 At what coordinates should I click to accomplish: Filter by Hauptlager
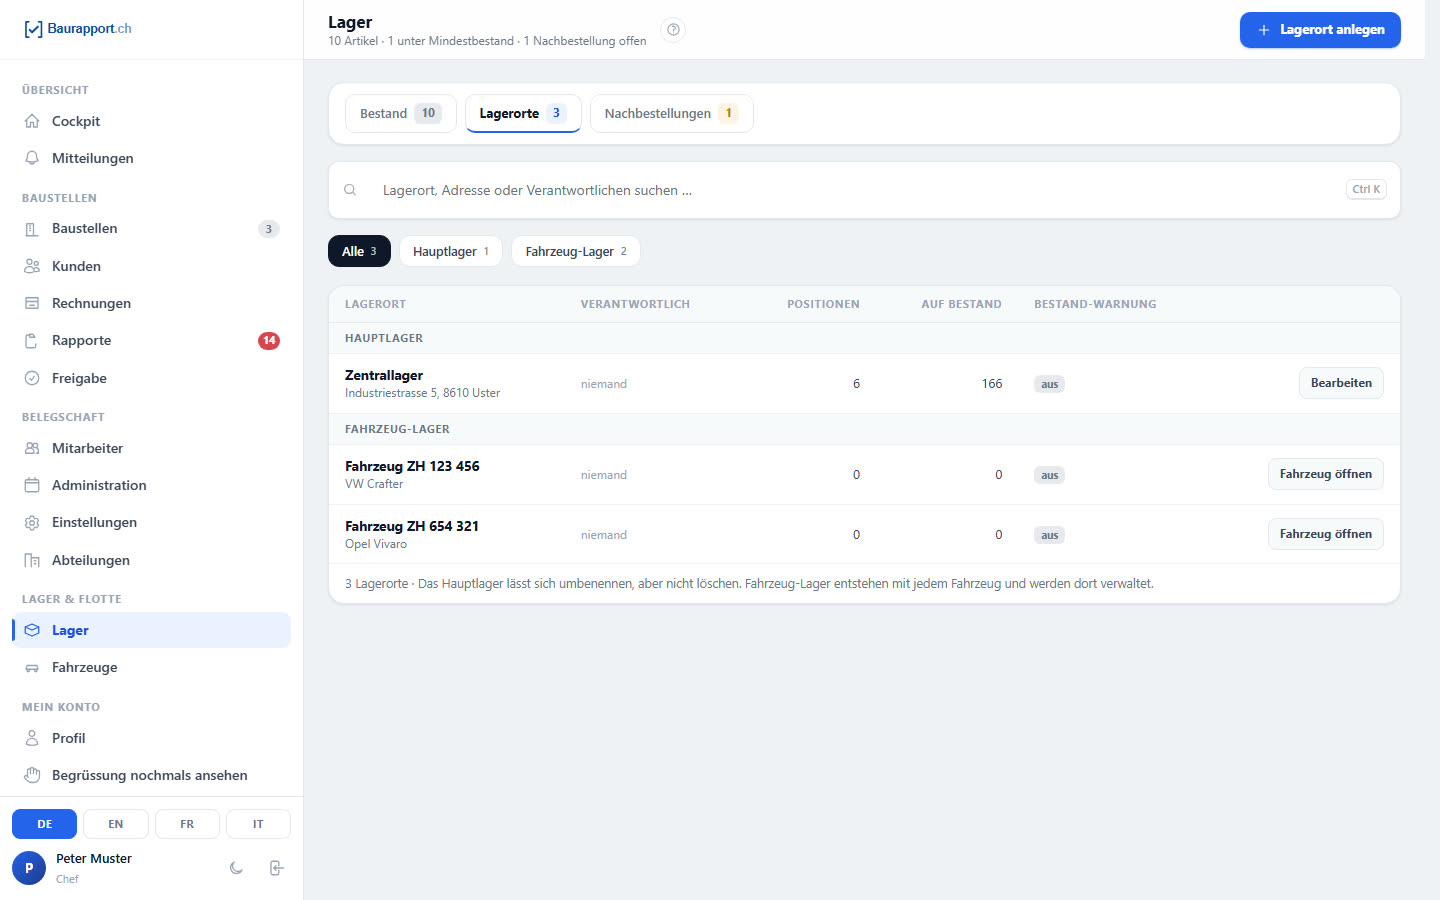click(451, 251)
